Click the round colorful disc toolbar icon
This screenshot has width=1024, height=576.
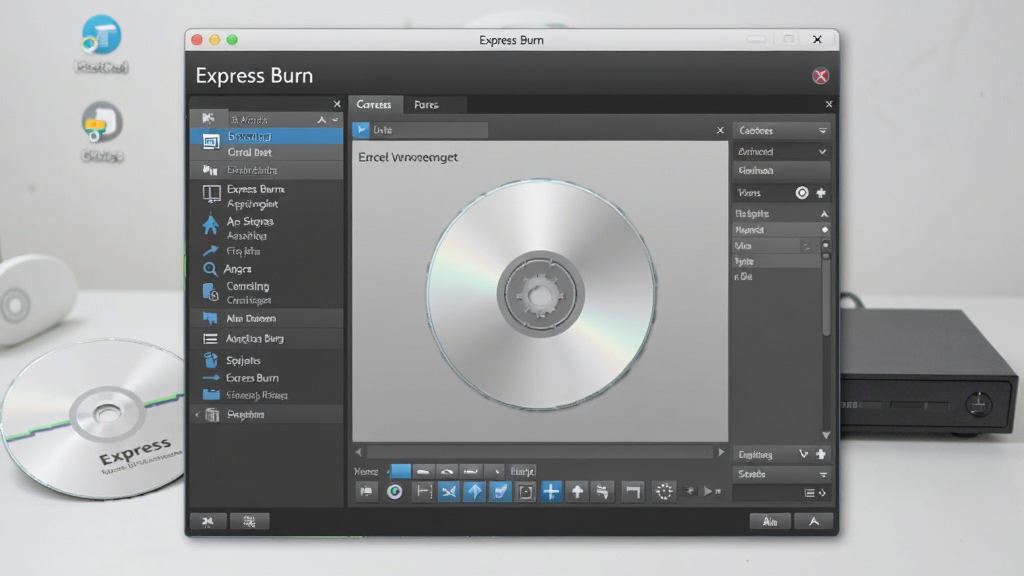point(394,492)
